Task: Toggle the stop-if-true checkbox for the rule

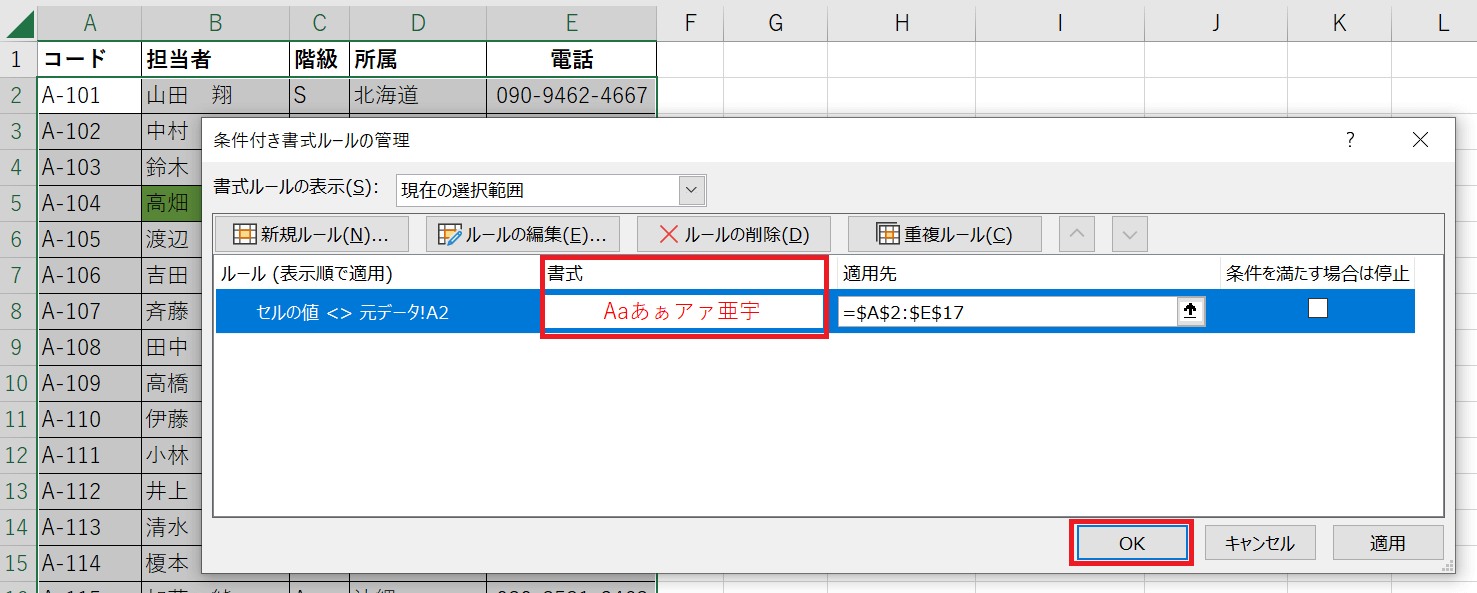Action: tap(1317, 309)
